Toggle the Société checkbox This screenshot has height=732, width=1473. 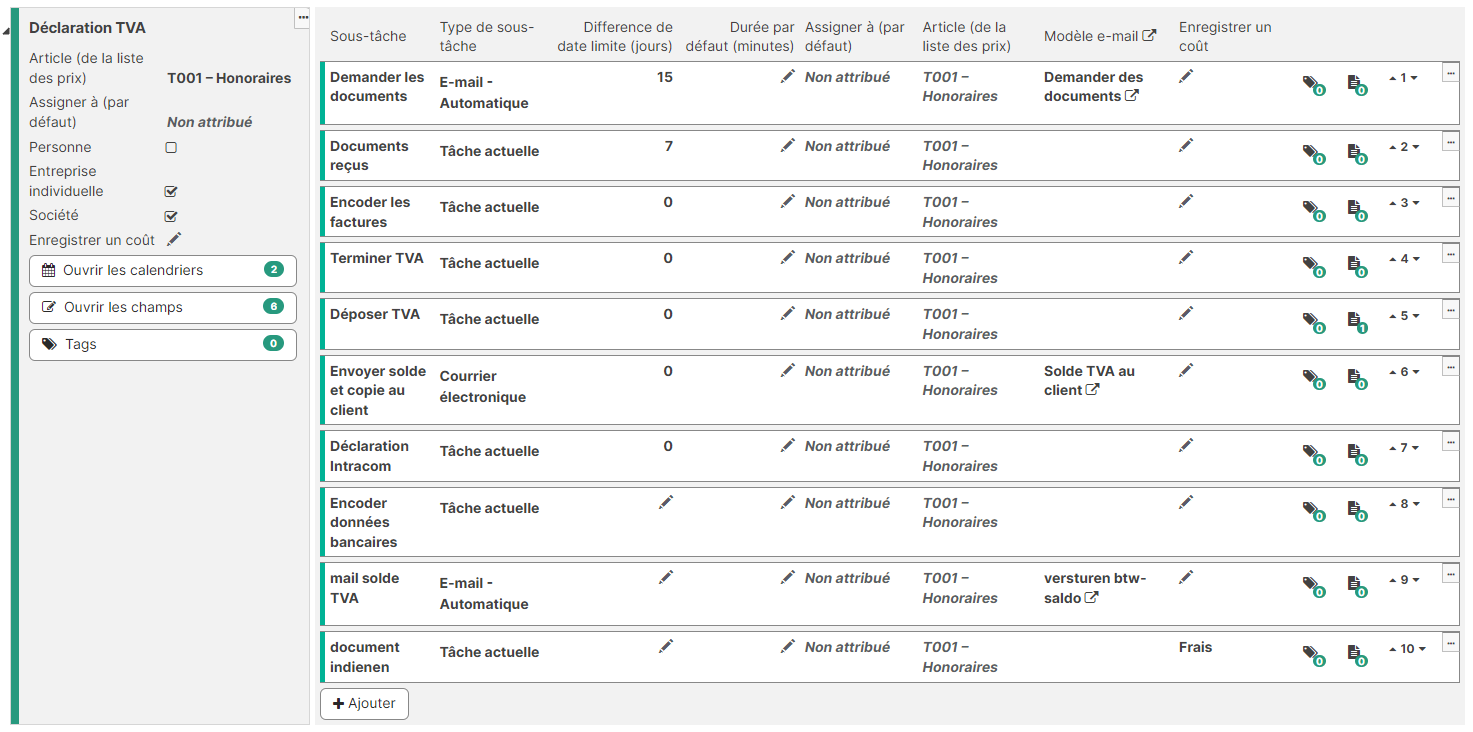[x=171, y=216]
